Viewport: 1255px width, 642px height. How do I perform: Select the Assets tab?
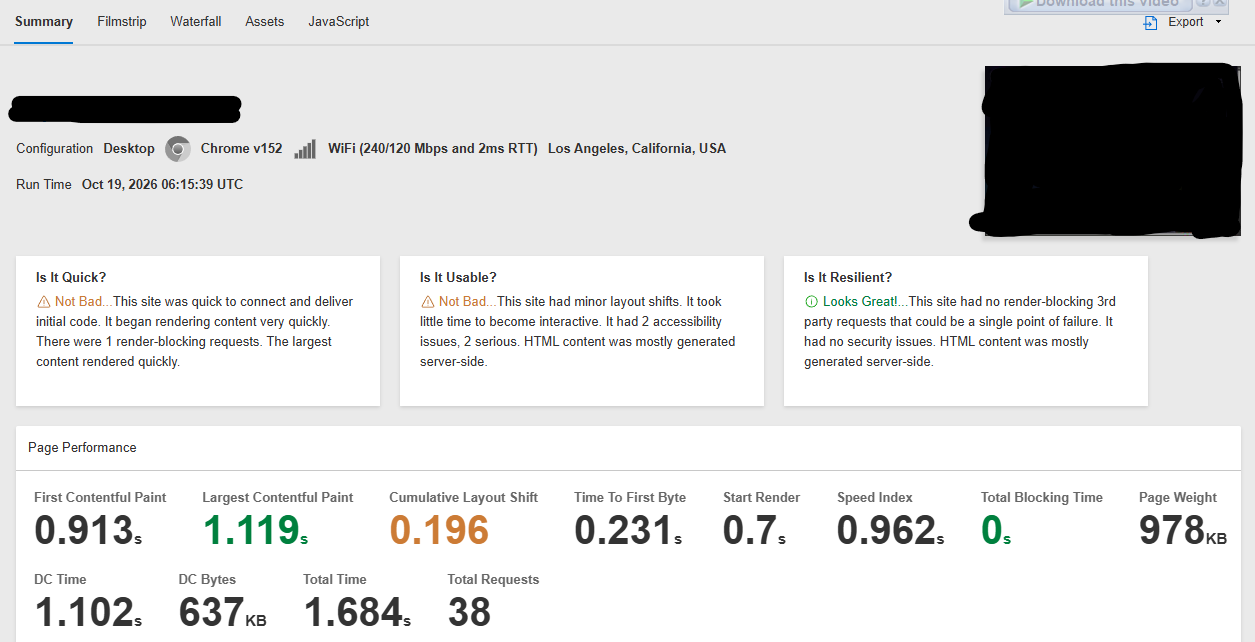point(265,21)
